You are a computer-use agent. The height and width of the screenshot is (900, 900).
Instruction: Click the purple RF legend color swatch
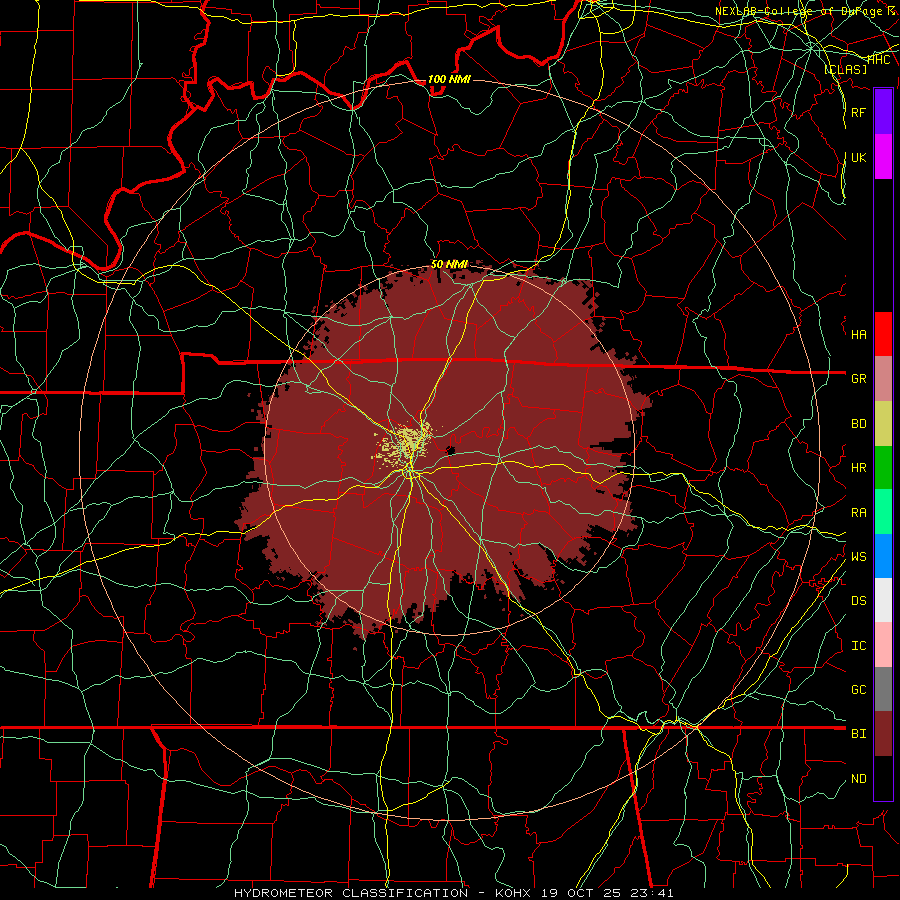point(883,112)
